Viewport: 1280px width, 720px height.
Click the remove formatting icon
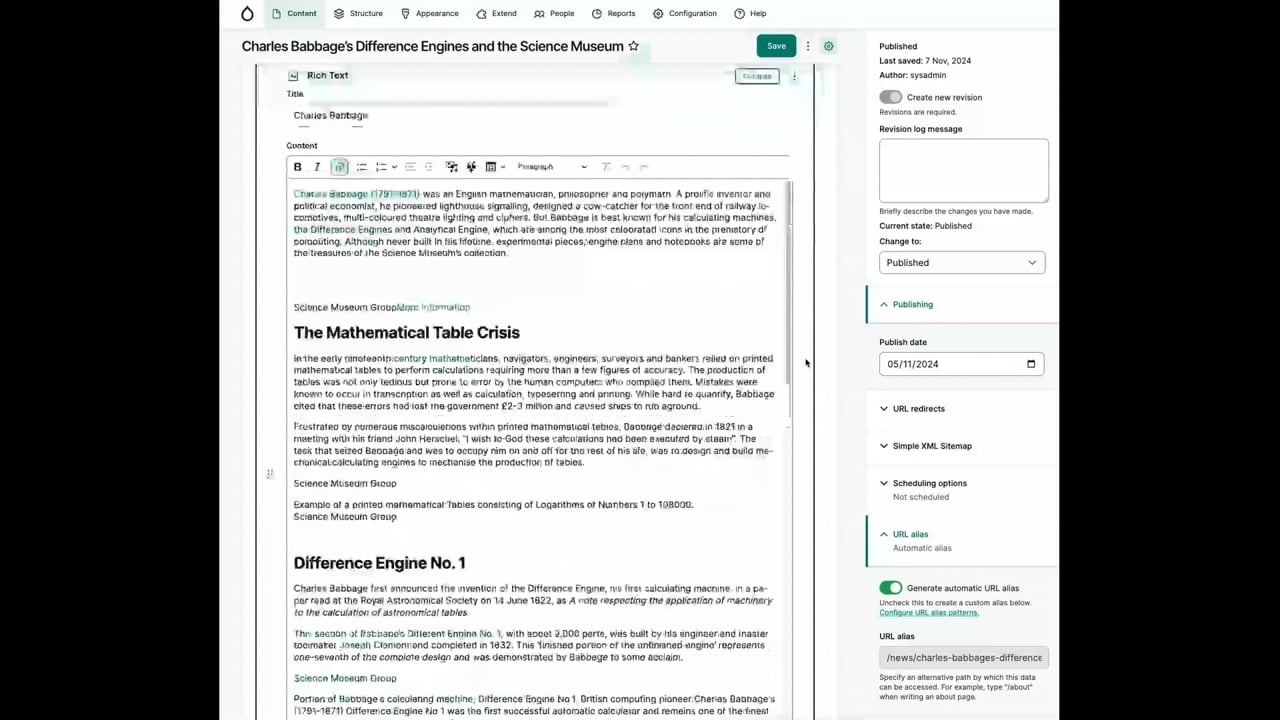pyautogui.click(x=606, y=167)
